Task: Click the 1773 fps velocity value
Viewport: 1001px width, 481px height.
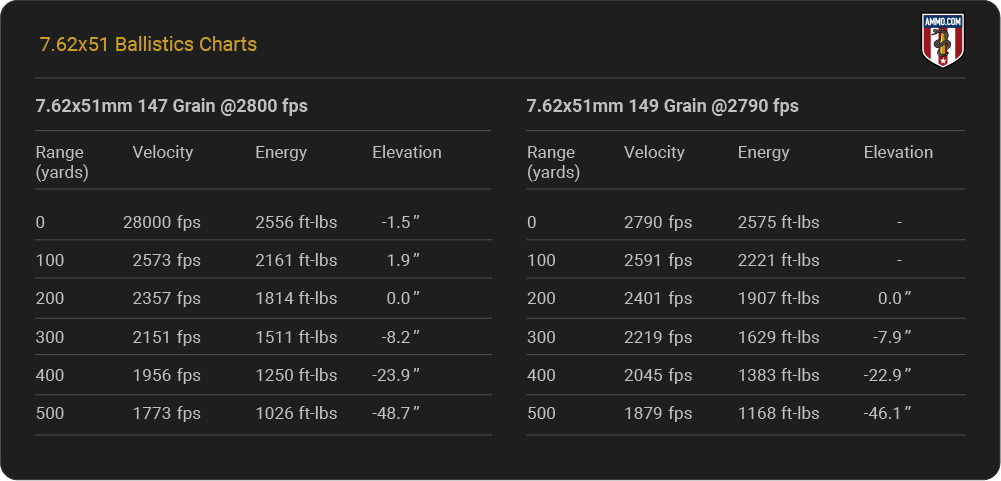Action: [x=166, y=413]
